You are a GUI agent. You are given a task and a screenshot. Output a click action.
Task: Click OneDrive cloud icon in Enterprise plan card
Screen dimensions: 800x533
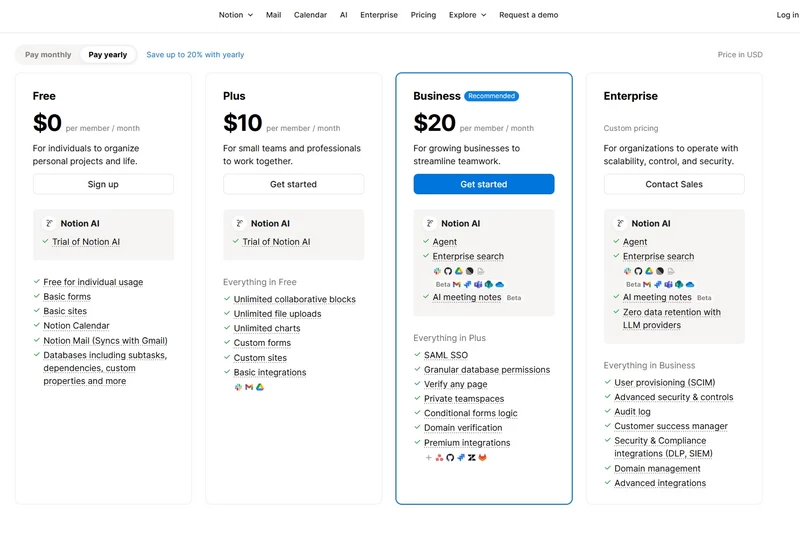[x=690, y=285]
